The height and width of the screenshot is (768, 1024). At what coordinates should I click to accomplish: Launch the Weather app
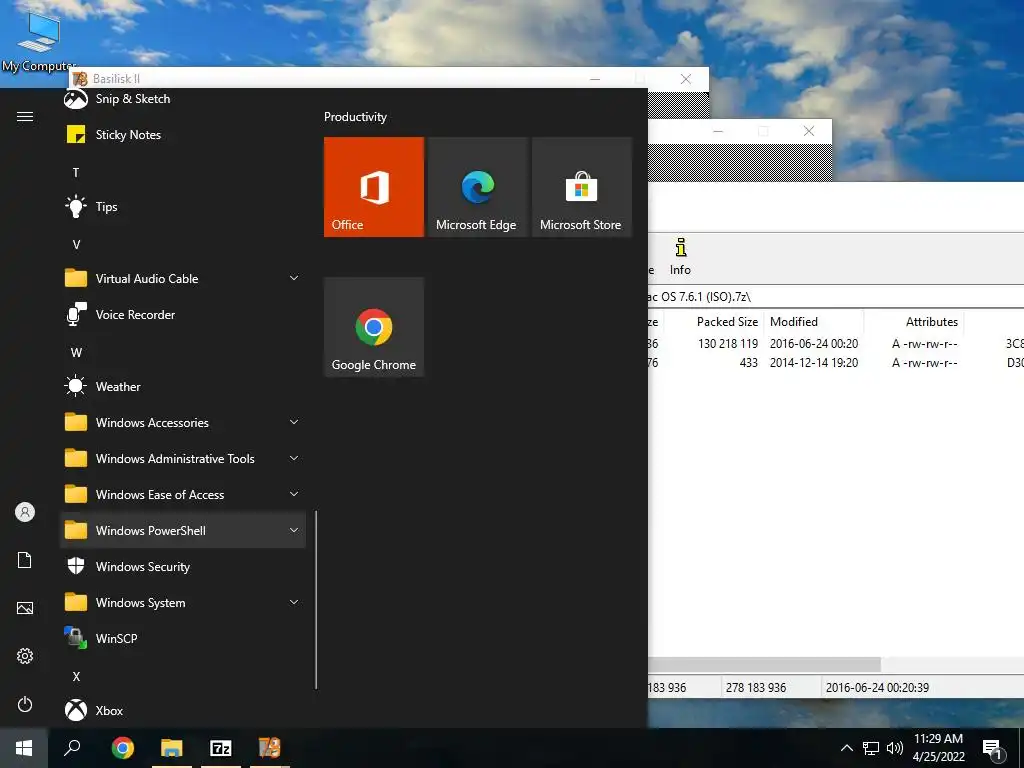(183, 387)
